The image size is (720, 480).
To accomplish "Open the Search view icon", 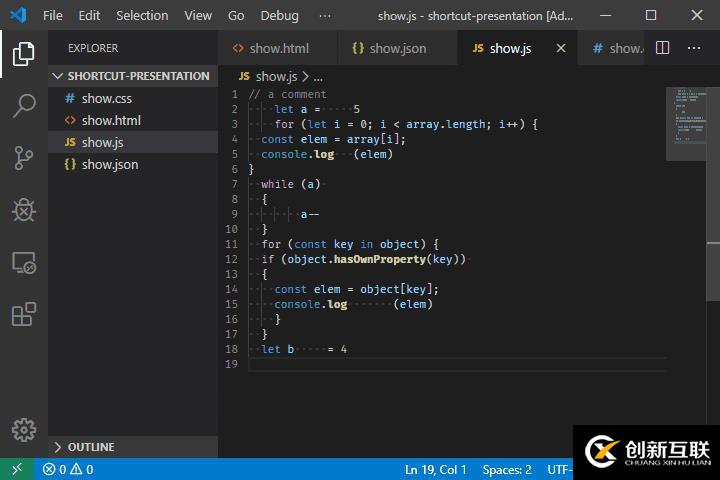I will coord(23,106).
